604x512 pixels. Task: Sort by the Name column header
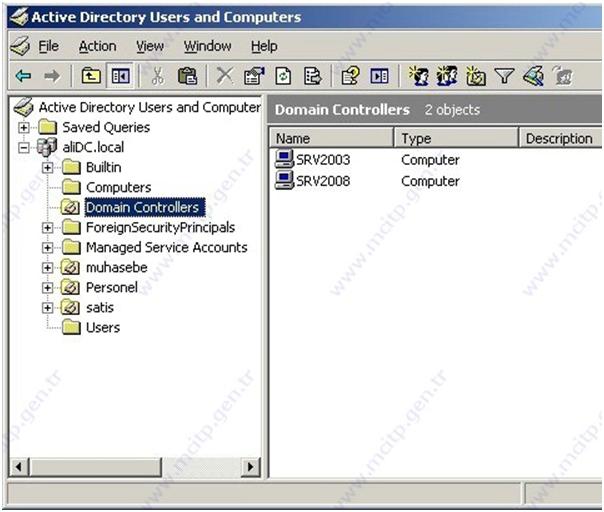[331, 138]
